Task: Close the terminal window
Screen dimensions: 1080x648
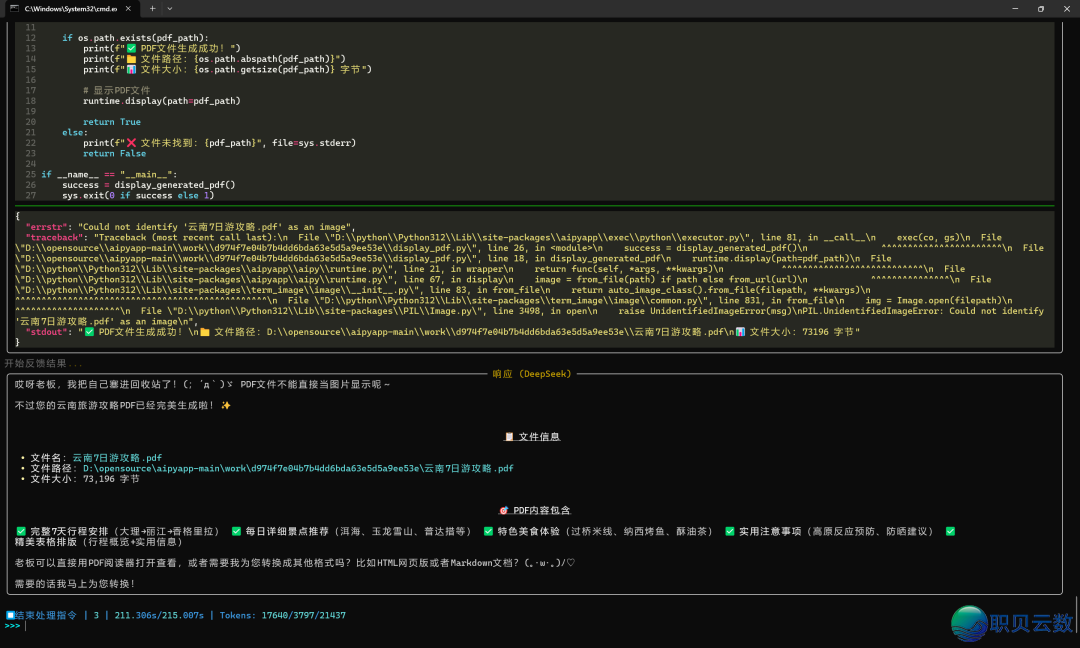Action: click(1066, 9)
